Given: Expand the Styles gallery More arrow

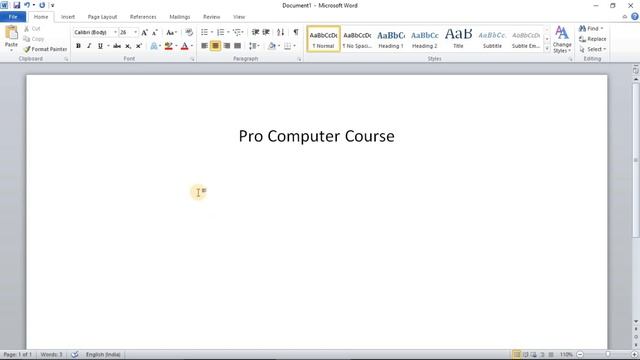Looking at the screenshot, I should pos(547,49).
